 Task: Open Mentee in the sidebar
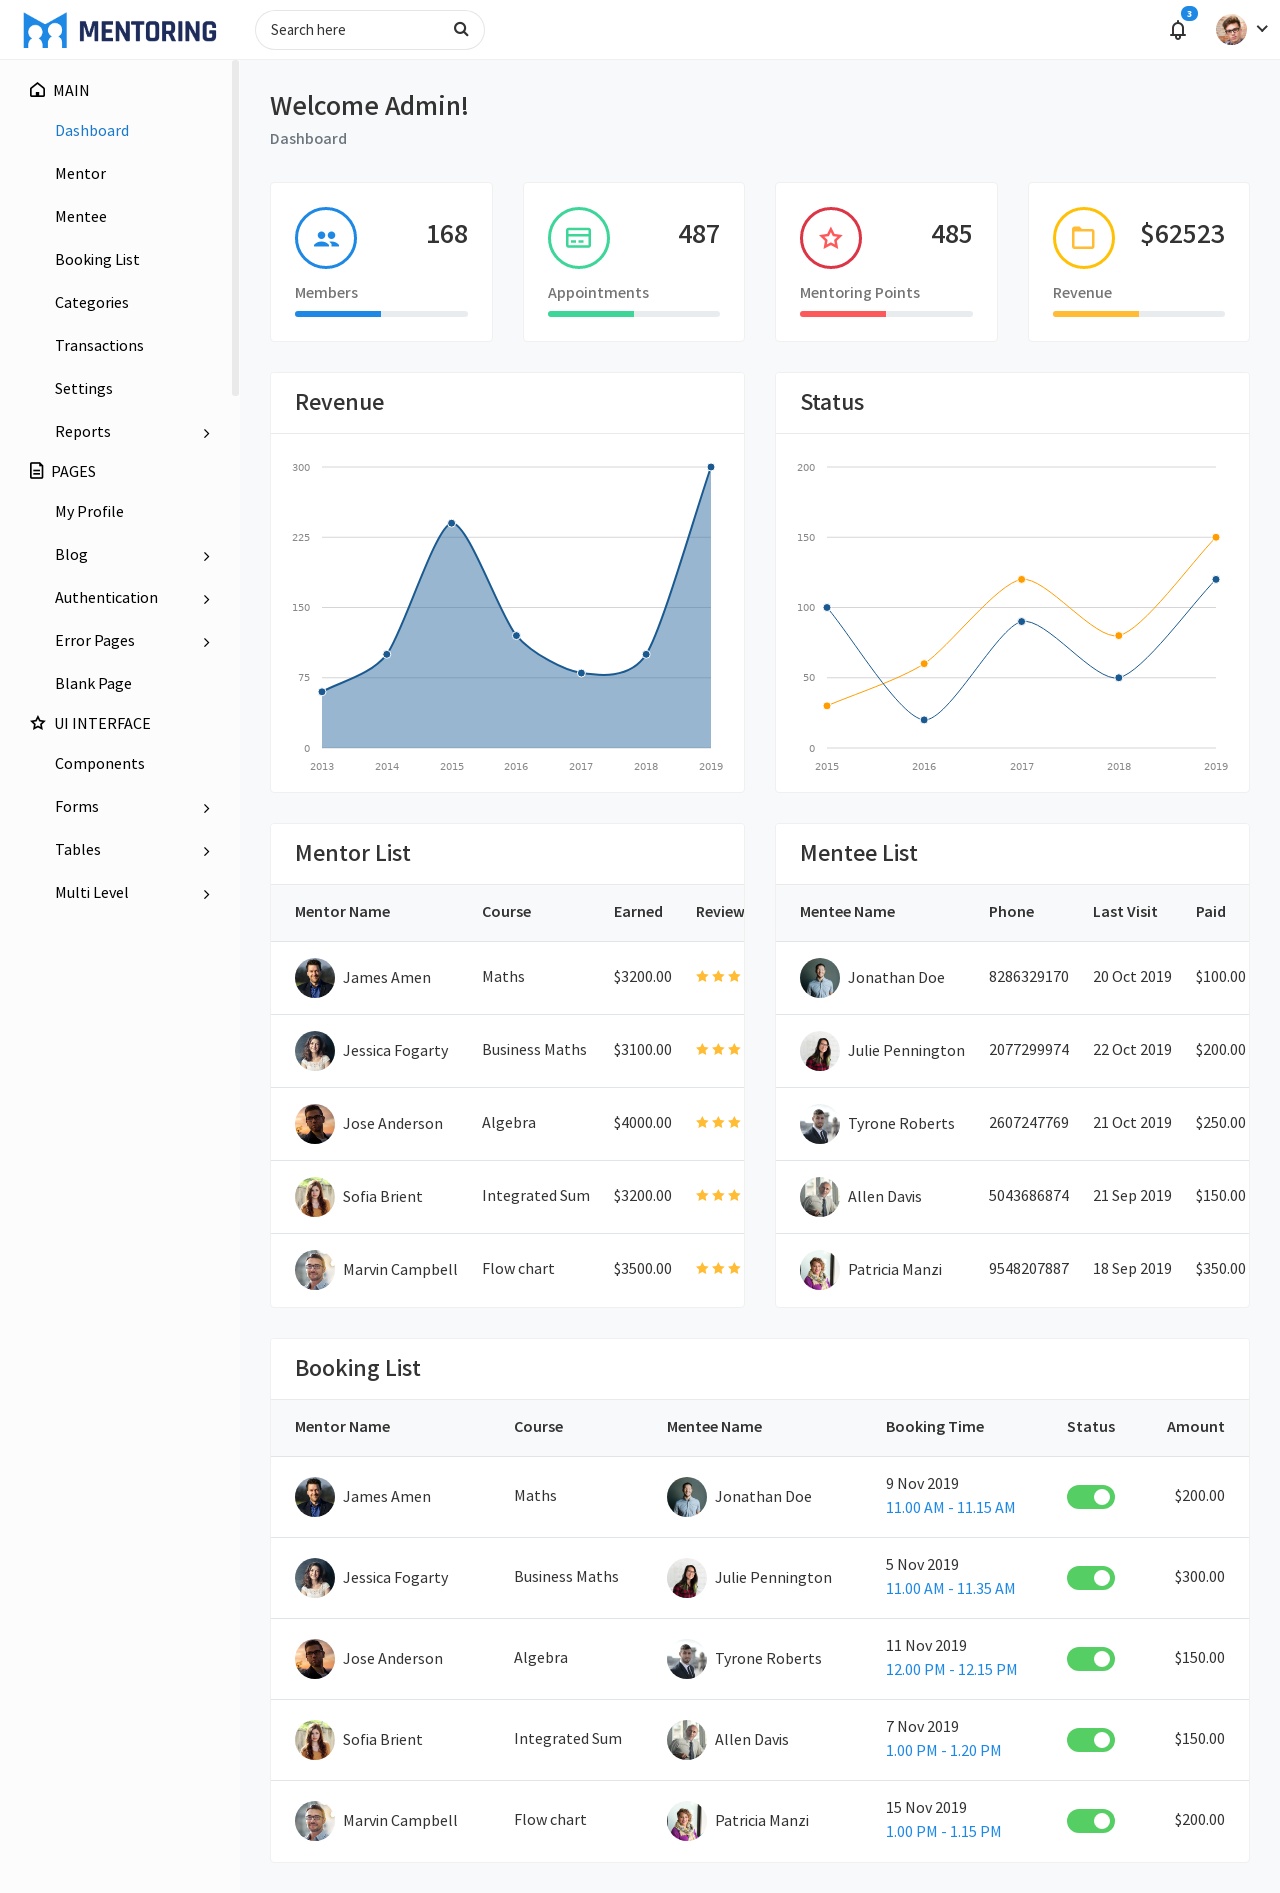81,217
